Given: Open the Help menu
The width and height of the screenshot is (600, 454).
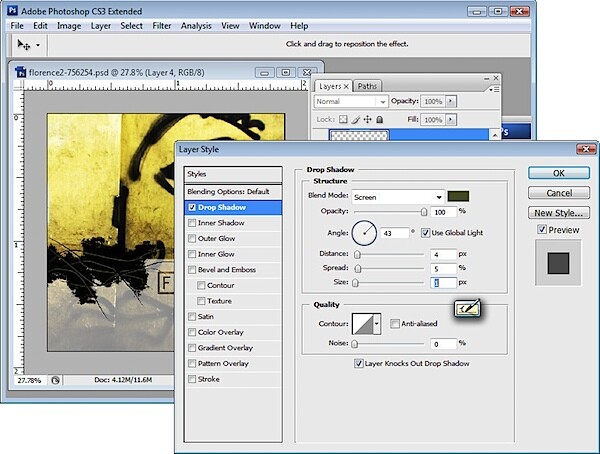Looking at the screenshot, I should pos(299,26).
